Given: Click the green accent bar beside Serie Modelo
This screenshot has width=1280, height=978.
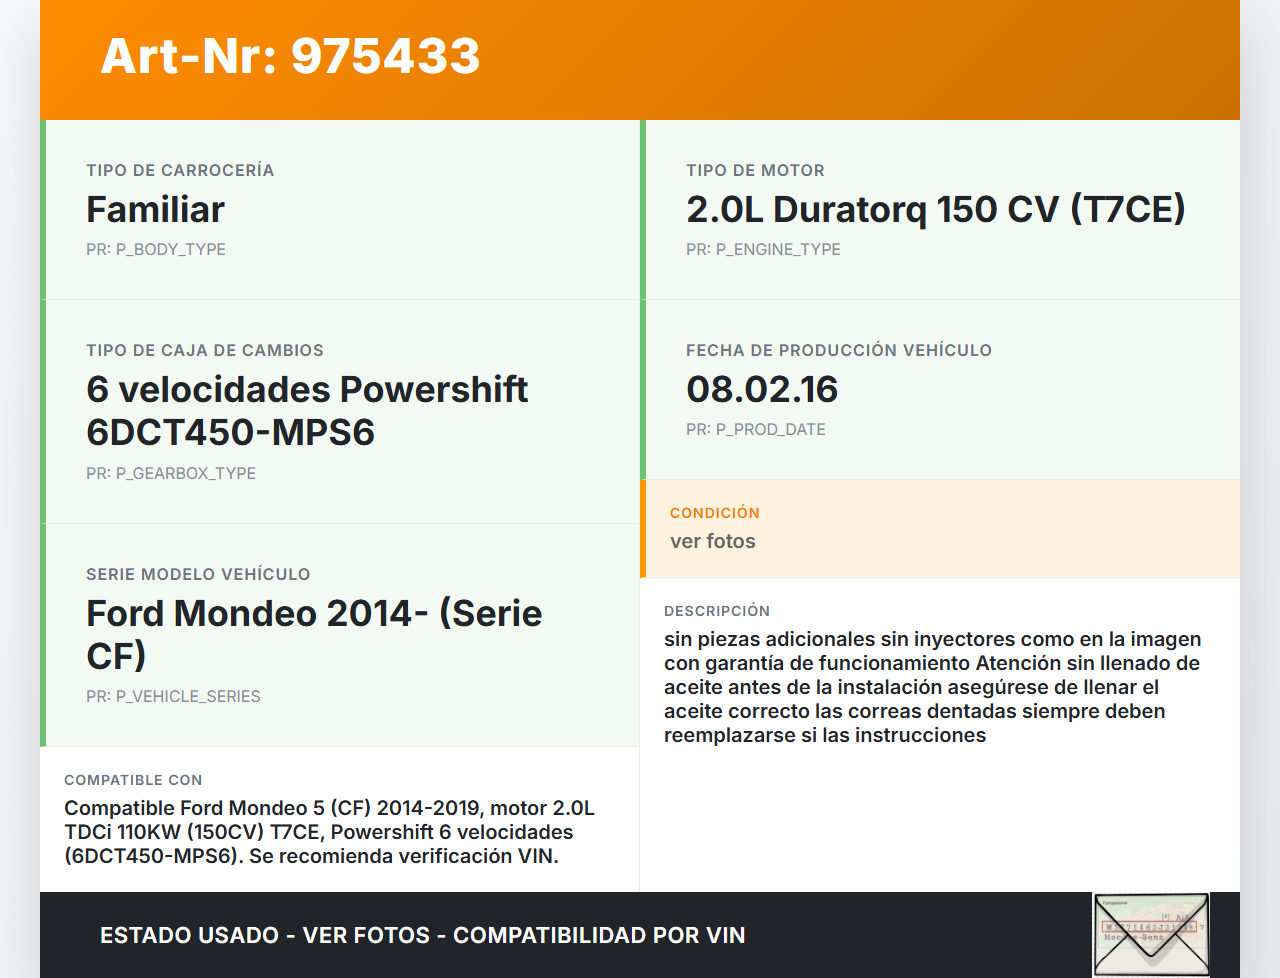Looking at the screenshot, I should (x=44, y=634).
